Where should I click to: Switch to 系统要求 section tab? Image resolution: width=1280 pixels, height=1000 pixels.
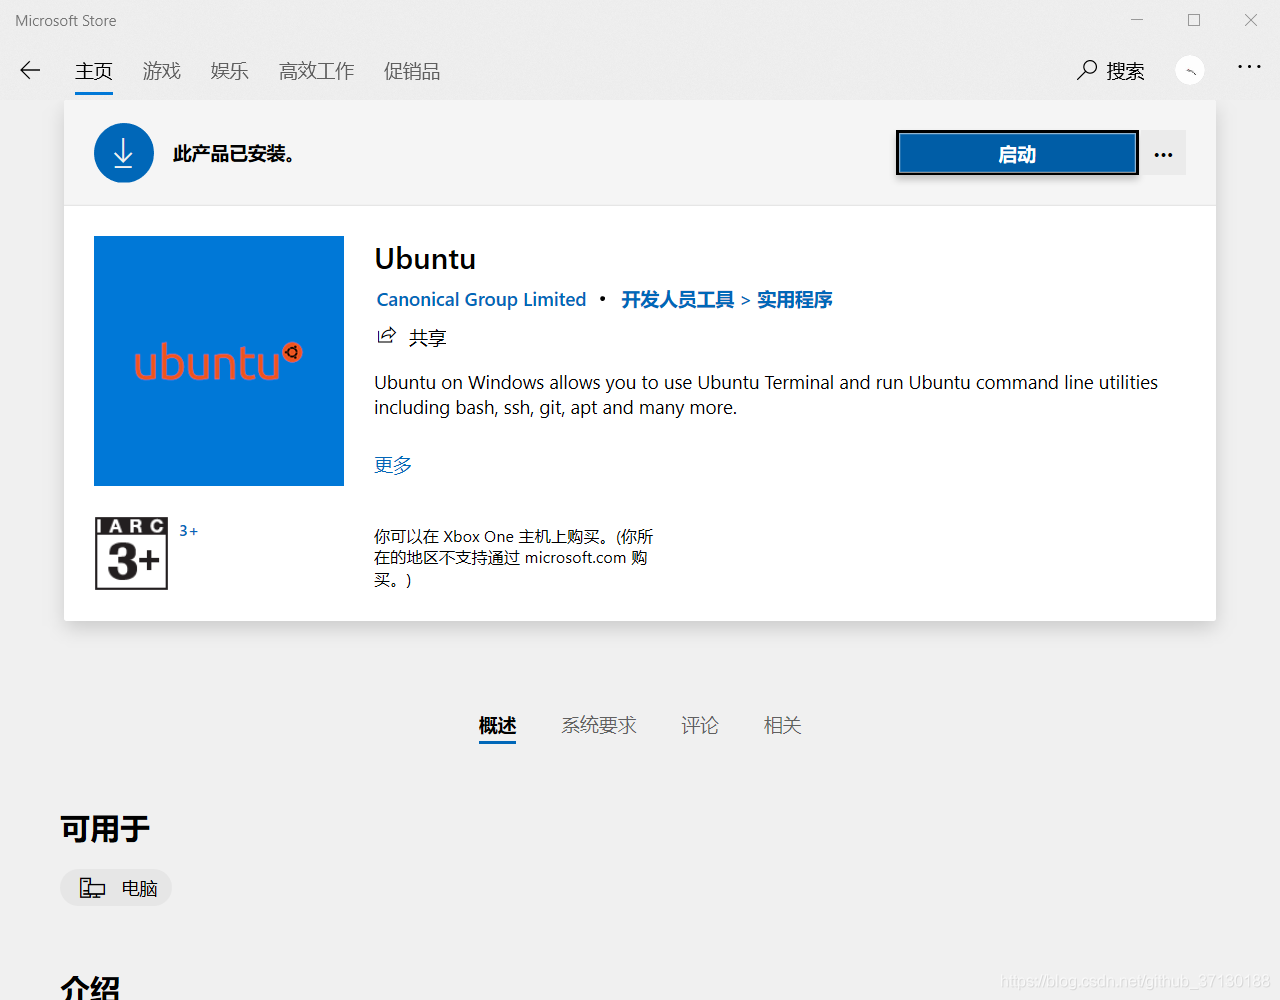pyautogui.click(x=599, y=725)
